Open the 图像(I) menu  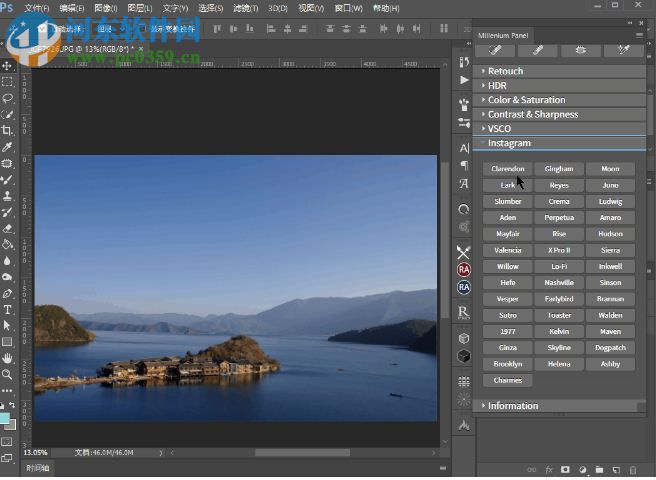tap(106, 8)
